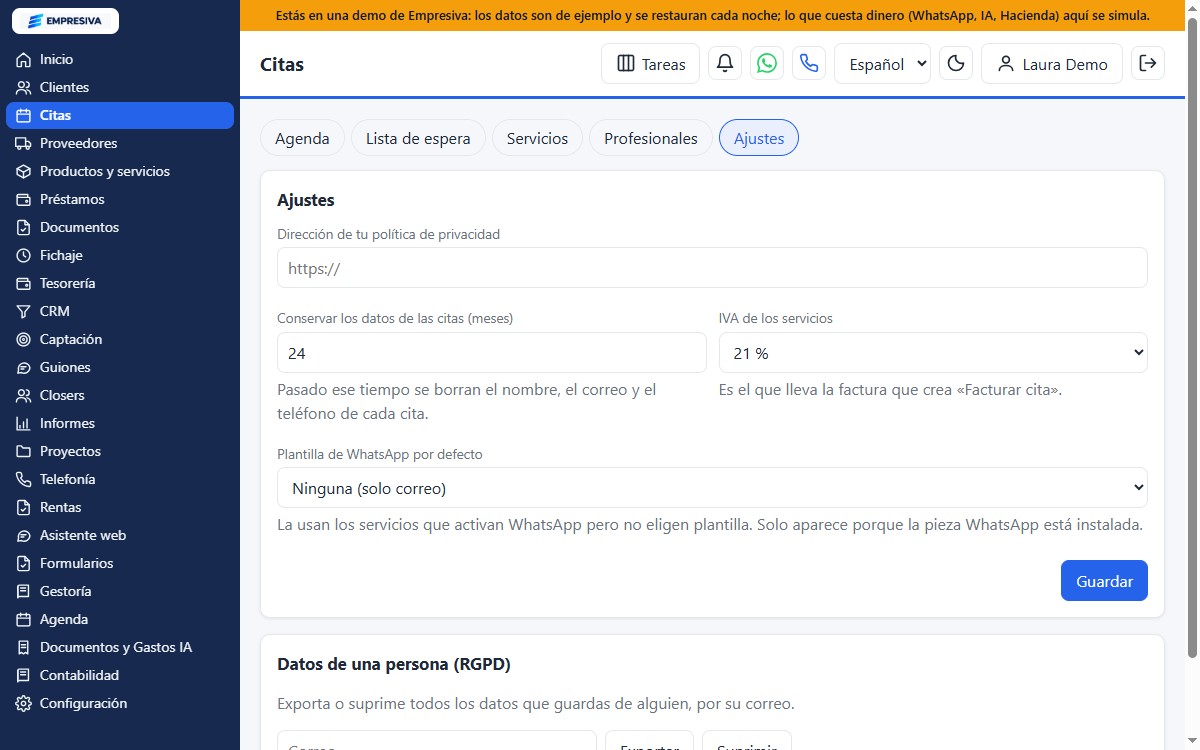Image resolution: width=1200 pixels, height=750 pixels.
Task: Open the Tareas button
Action: pos(650,64)
